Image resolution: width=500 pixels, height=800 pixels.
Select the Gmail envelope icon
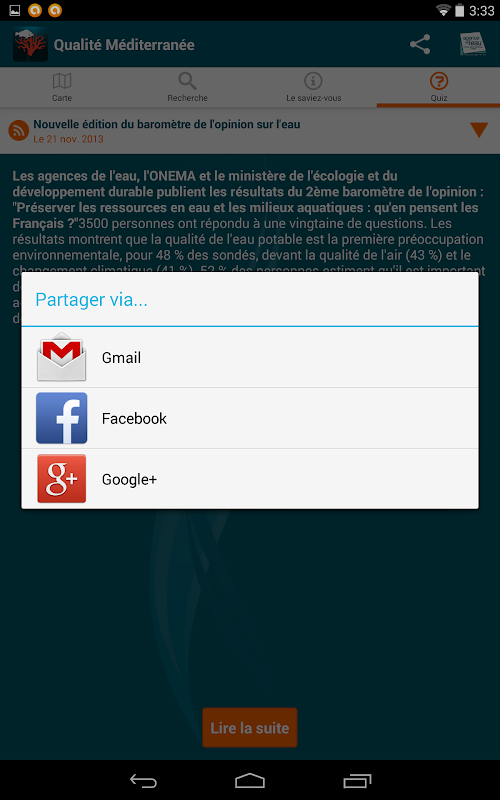pyautogui.click(x=62, y=357)
